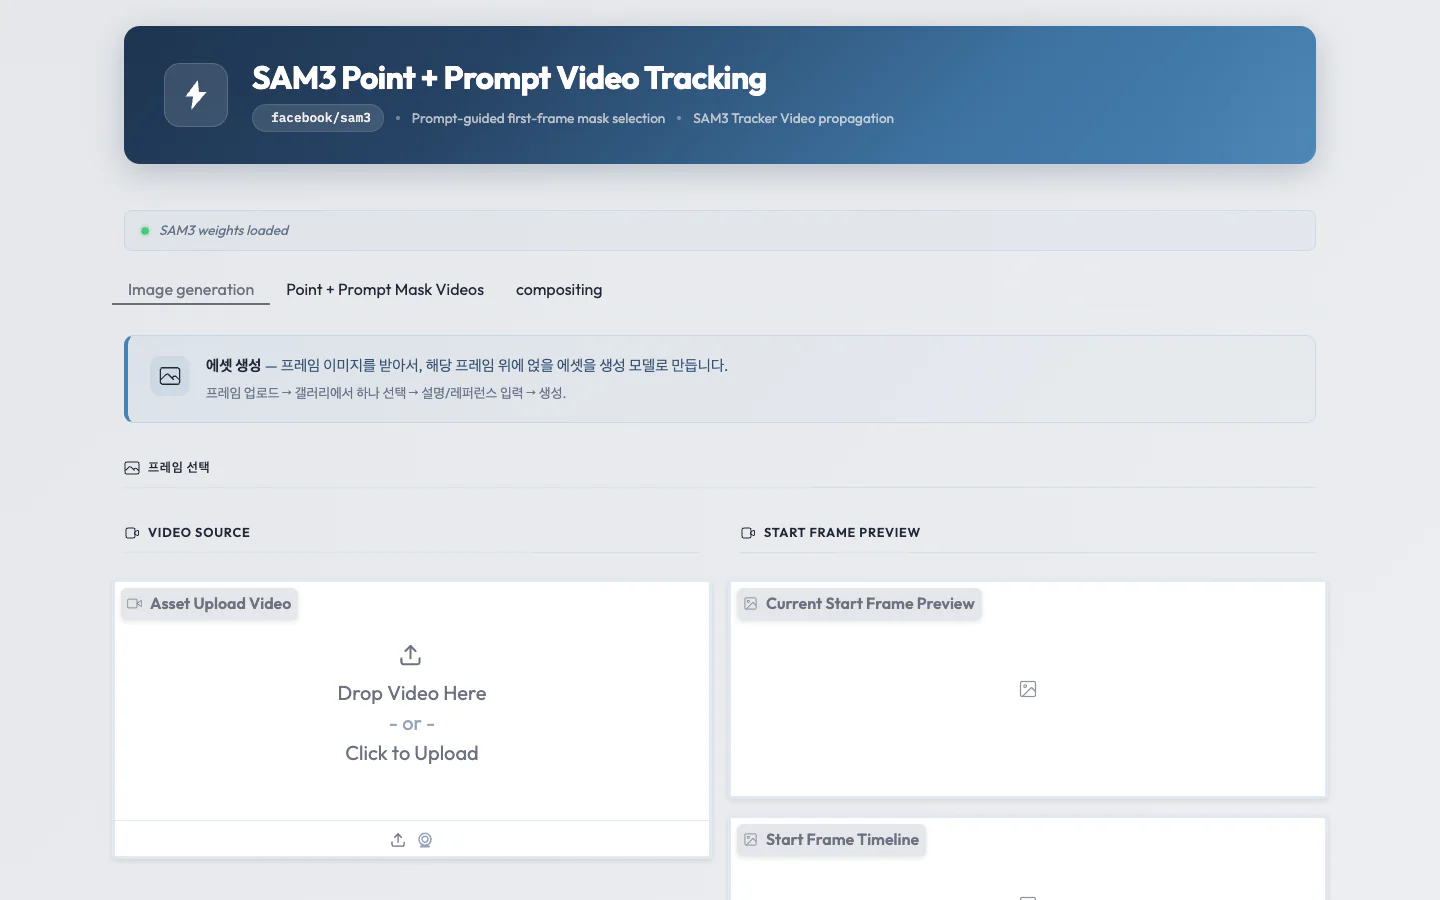
Task: Click the camera icon next to START FRAME PREVIEW
Action: [748, 533]
